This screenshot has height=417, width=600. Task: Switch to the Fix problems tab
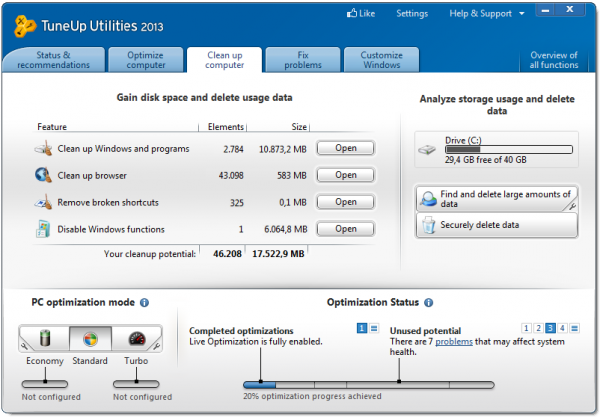pos(303,60)
